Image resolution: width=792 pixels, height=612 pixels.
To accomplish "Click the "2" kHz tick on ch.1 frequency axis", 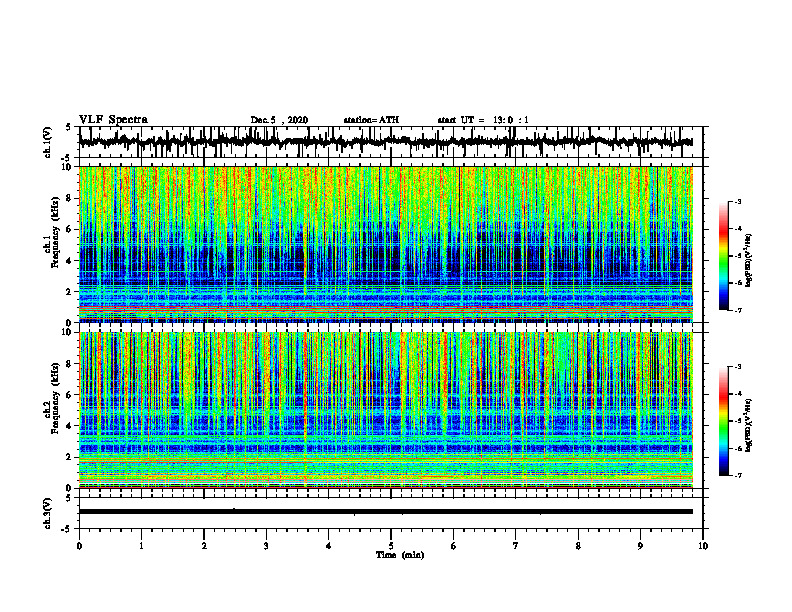I will [x=70, y=291].
